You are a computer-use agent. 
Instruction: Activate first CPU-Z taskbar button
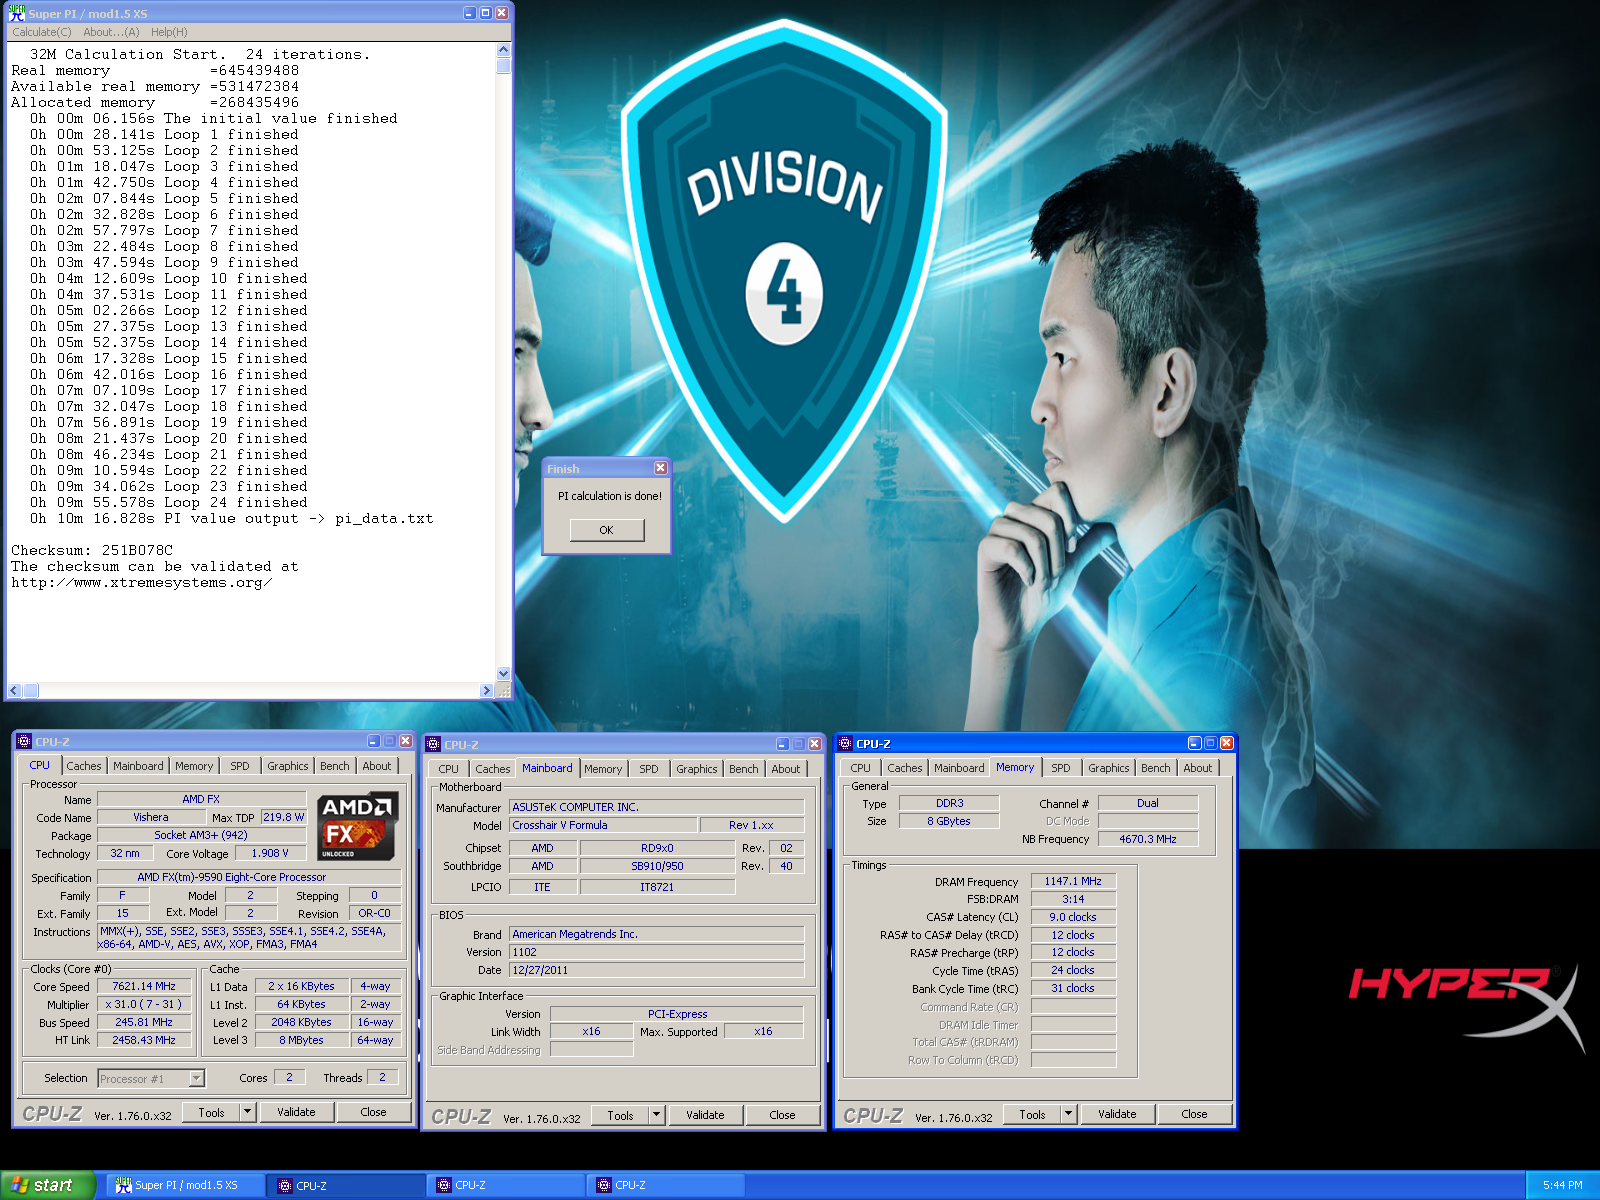[347, 1185]
